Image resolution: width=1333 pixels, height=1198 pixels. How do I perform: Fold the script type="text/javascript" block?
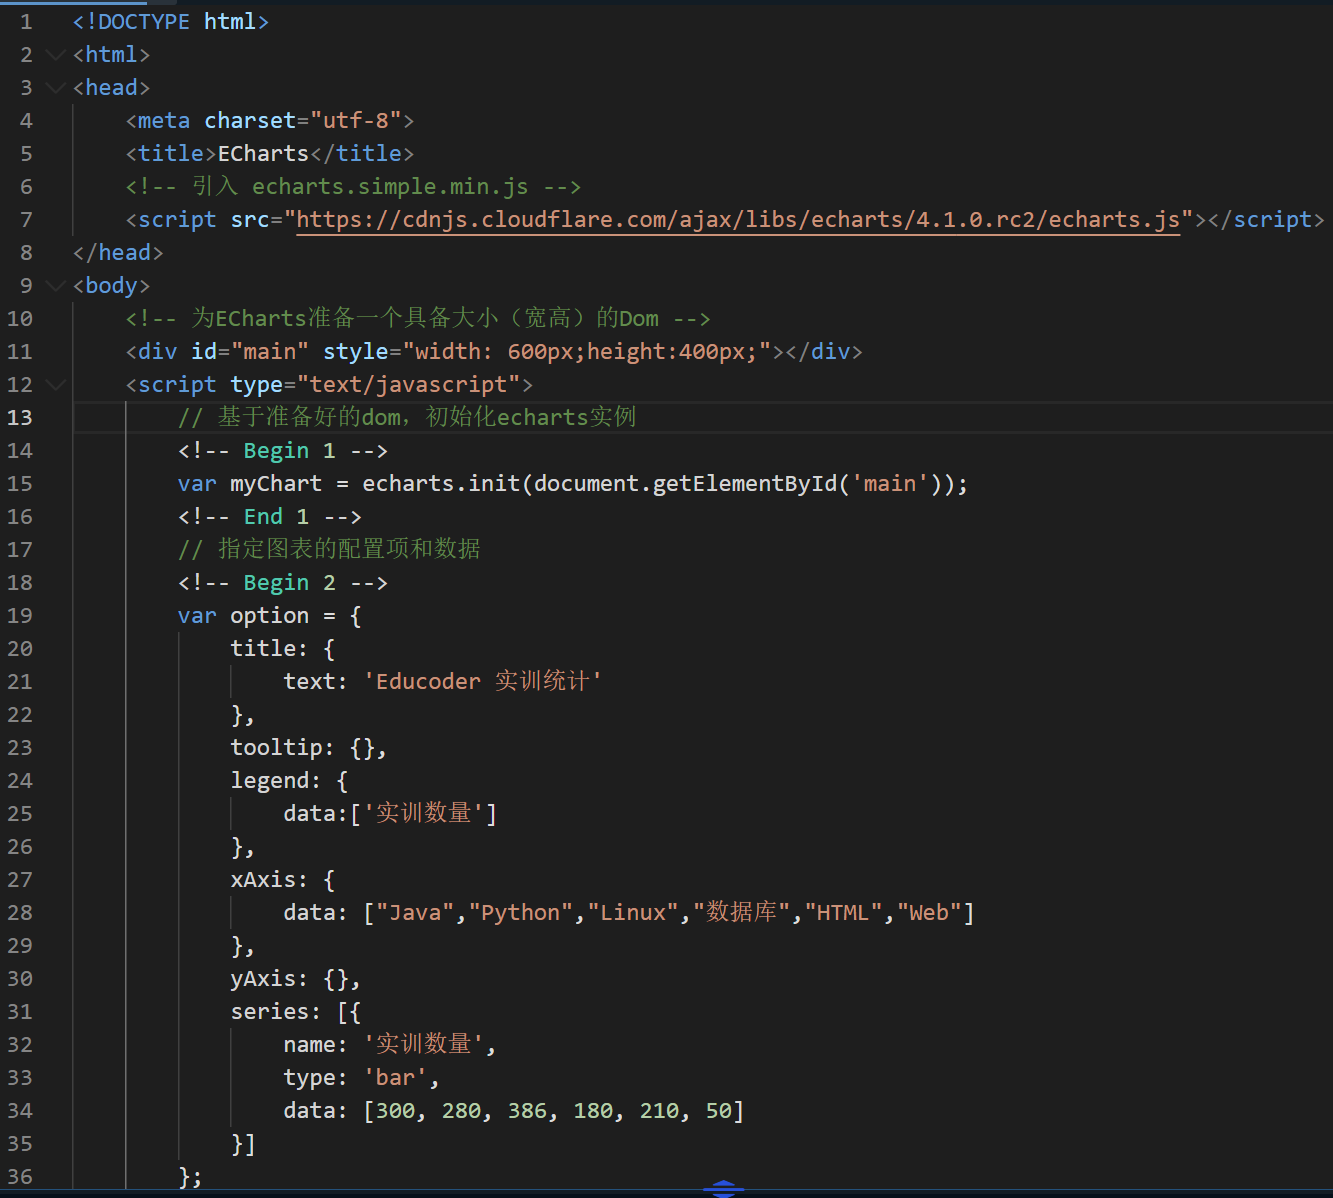pyautogui.click(x=56, y=385)
